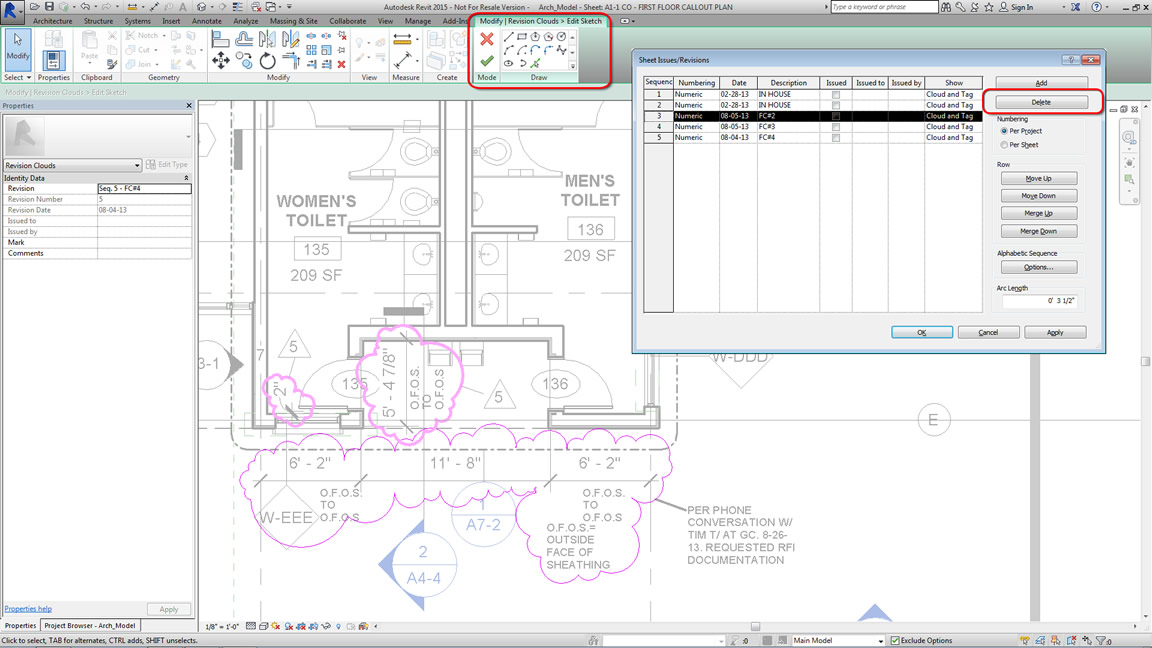Select the Inscribed Polygon draw tool

[x=535, y=36]
